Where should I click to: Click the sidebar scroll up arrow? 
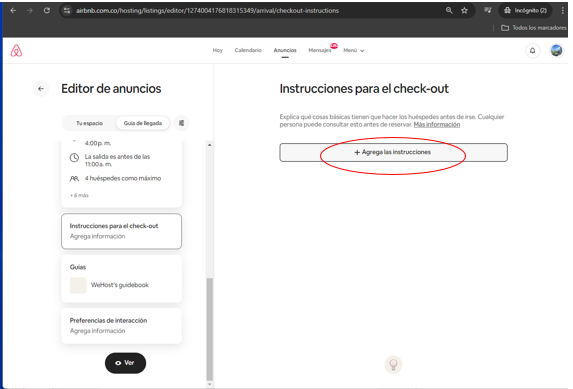point(209,145)
